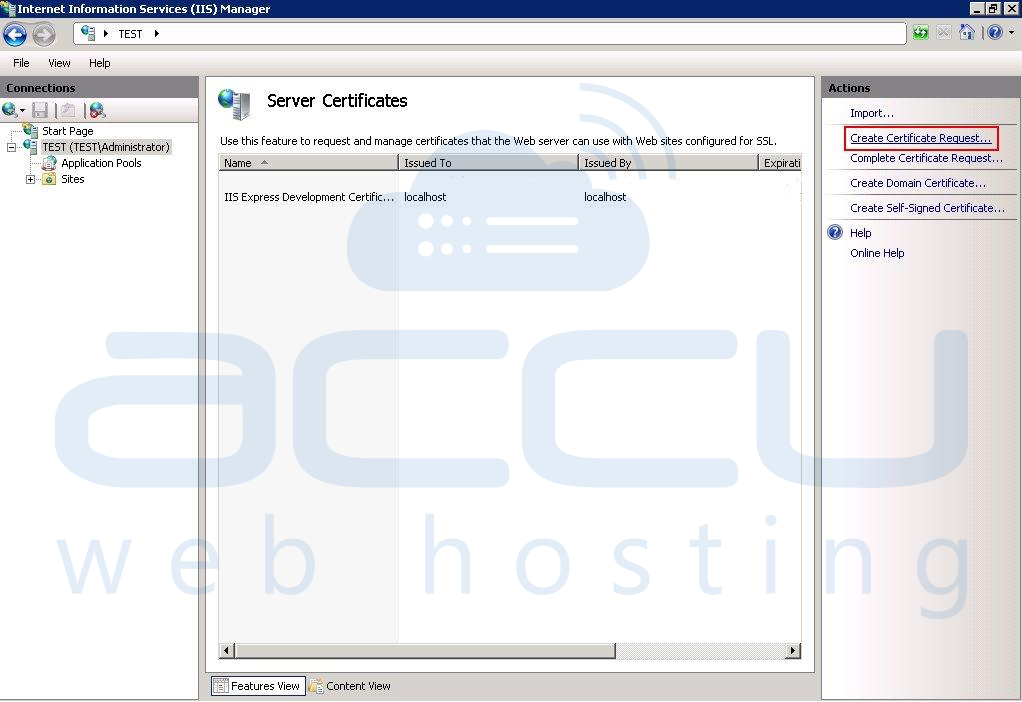Click Import... in Actions pane
The height and width of the screenshot is (702, 1022).
(871, 113)
